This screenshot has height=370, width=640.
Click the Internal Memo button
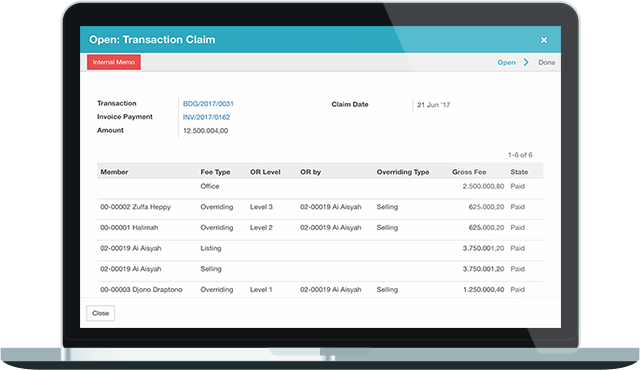click(114, 62)
